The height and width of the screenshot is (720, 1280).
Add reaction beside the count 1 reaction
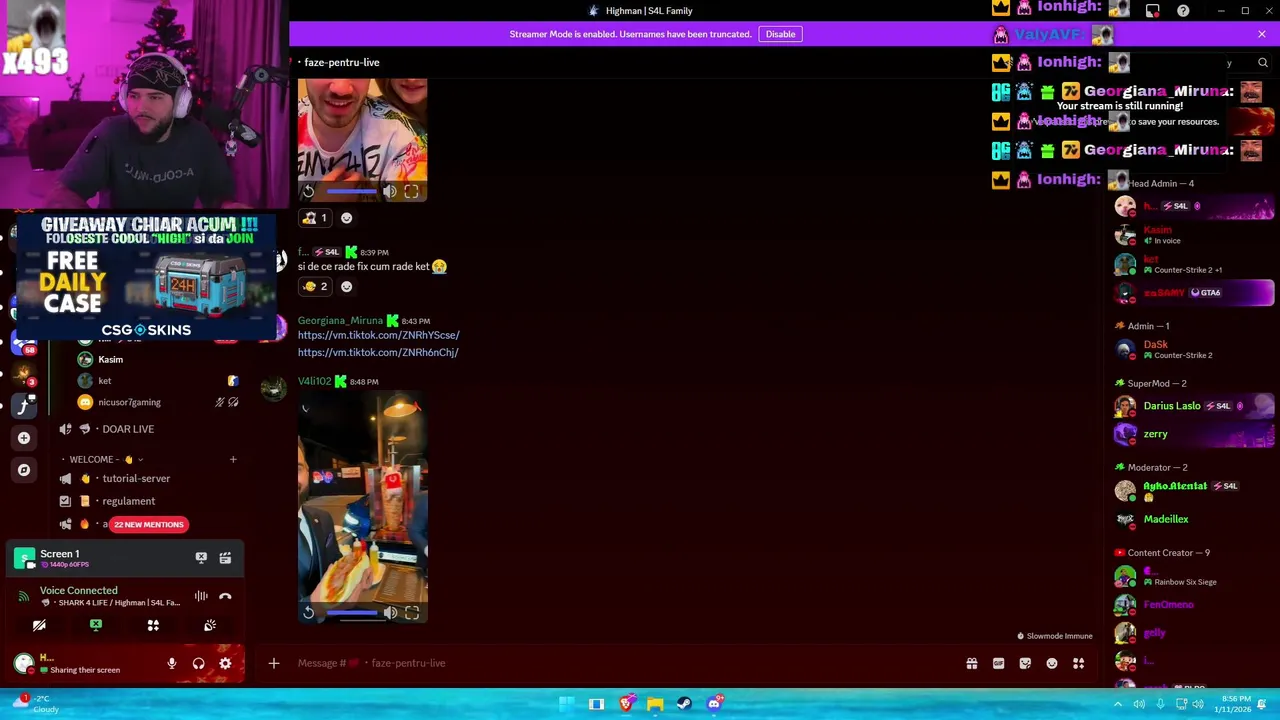(x=346, y=218)
